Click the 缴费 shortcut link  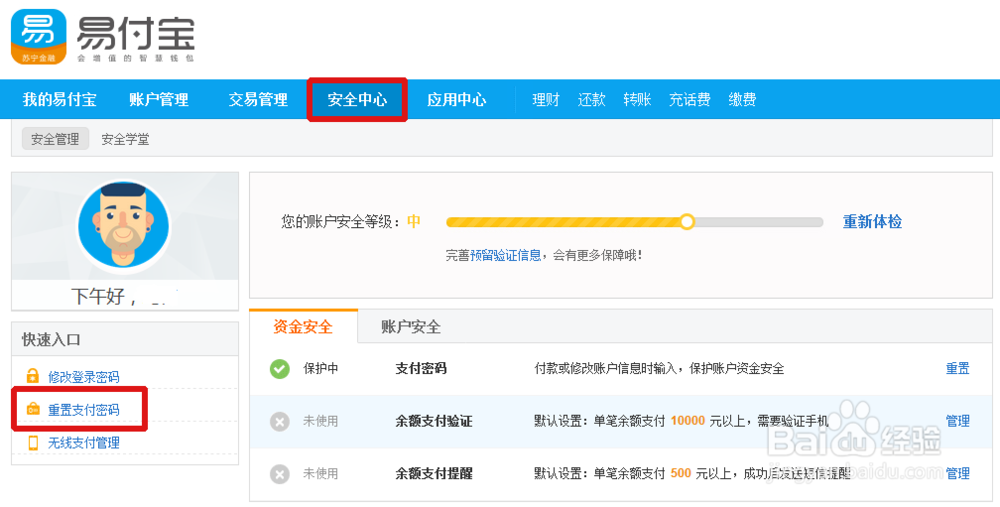pos(742,99)
